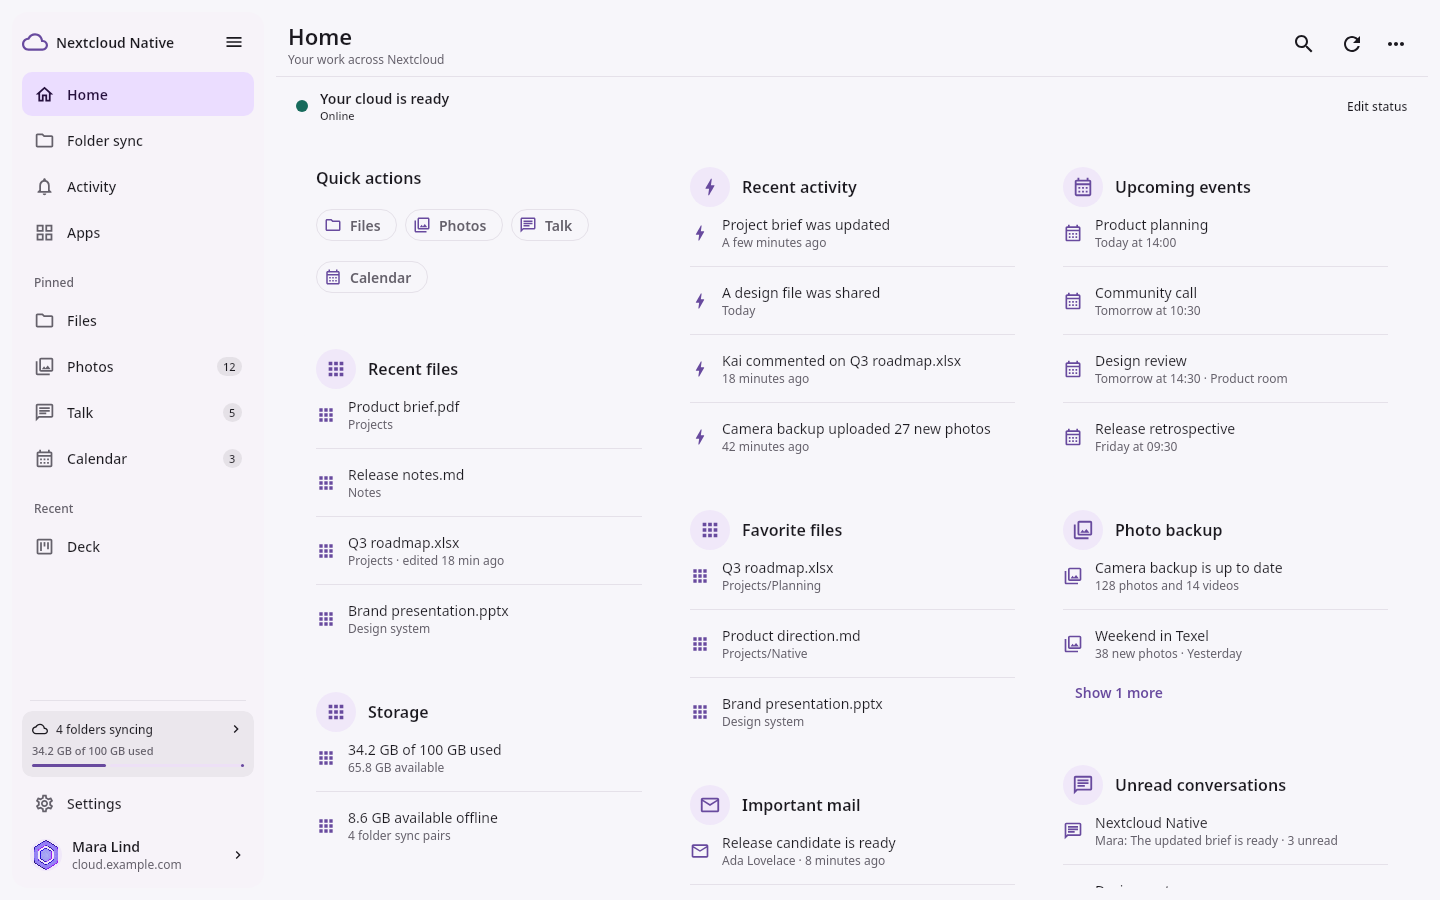Click the Recent files grid header icon

[336, 369]
